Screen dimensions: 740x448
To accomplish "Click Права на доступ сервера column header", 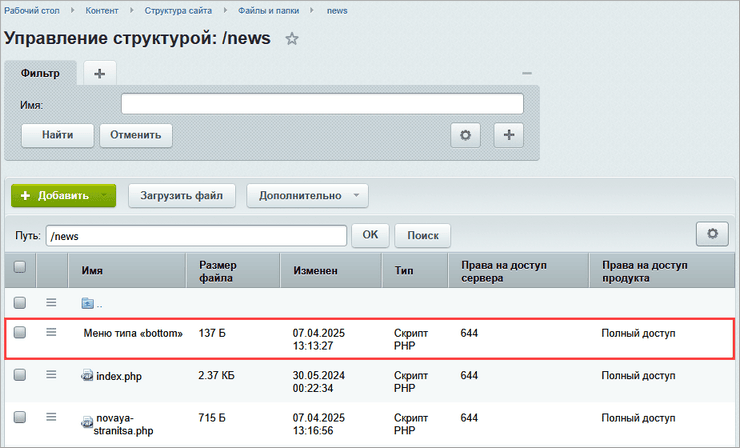I will coord(504,271).
